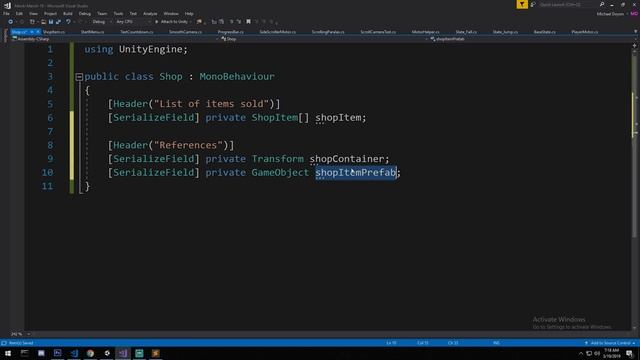Open the Windows Start menu
This screenshot has width=640, height=360.
point(8,353)
